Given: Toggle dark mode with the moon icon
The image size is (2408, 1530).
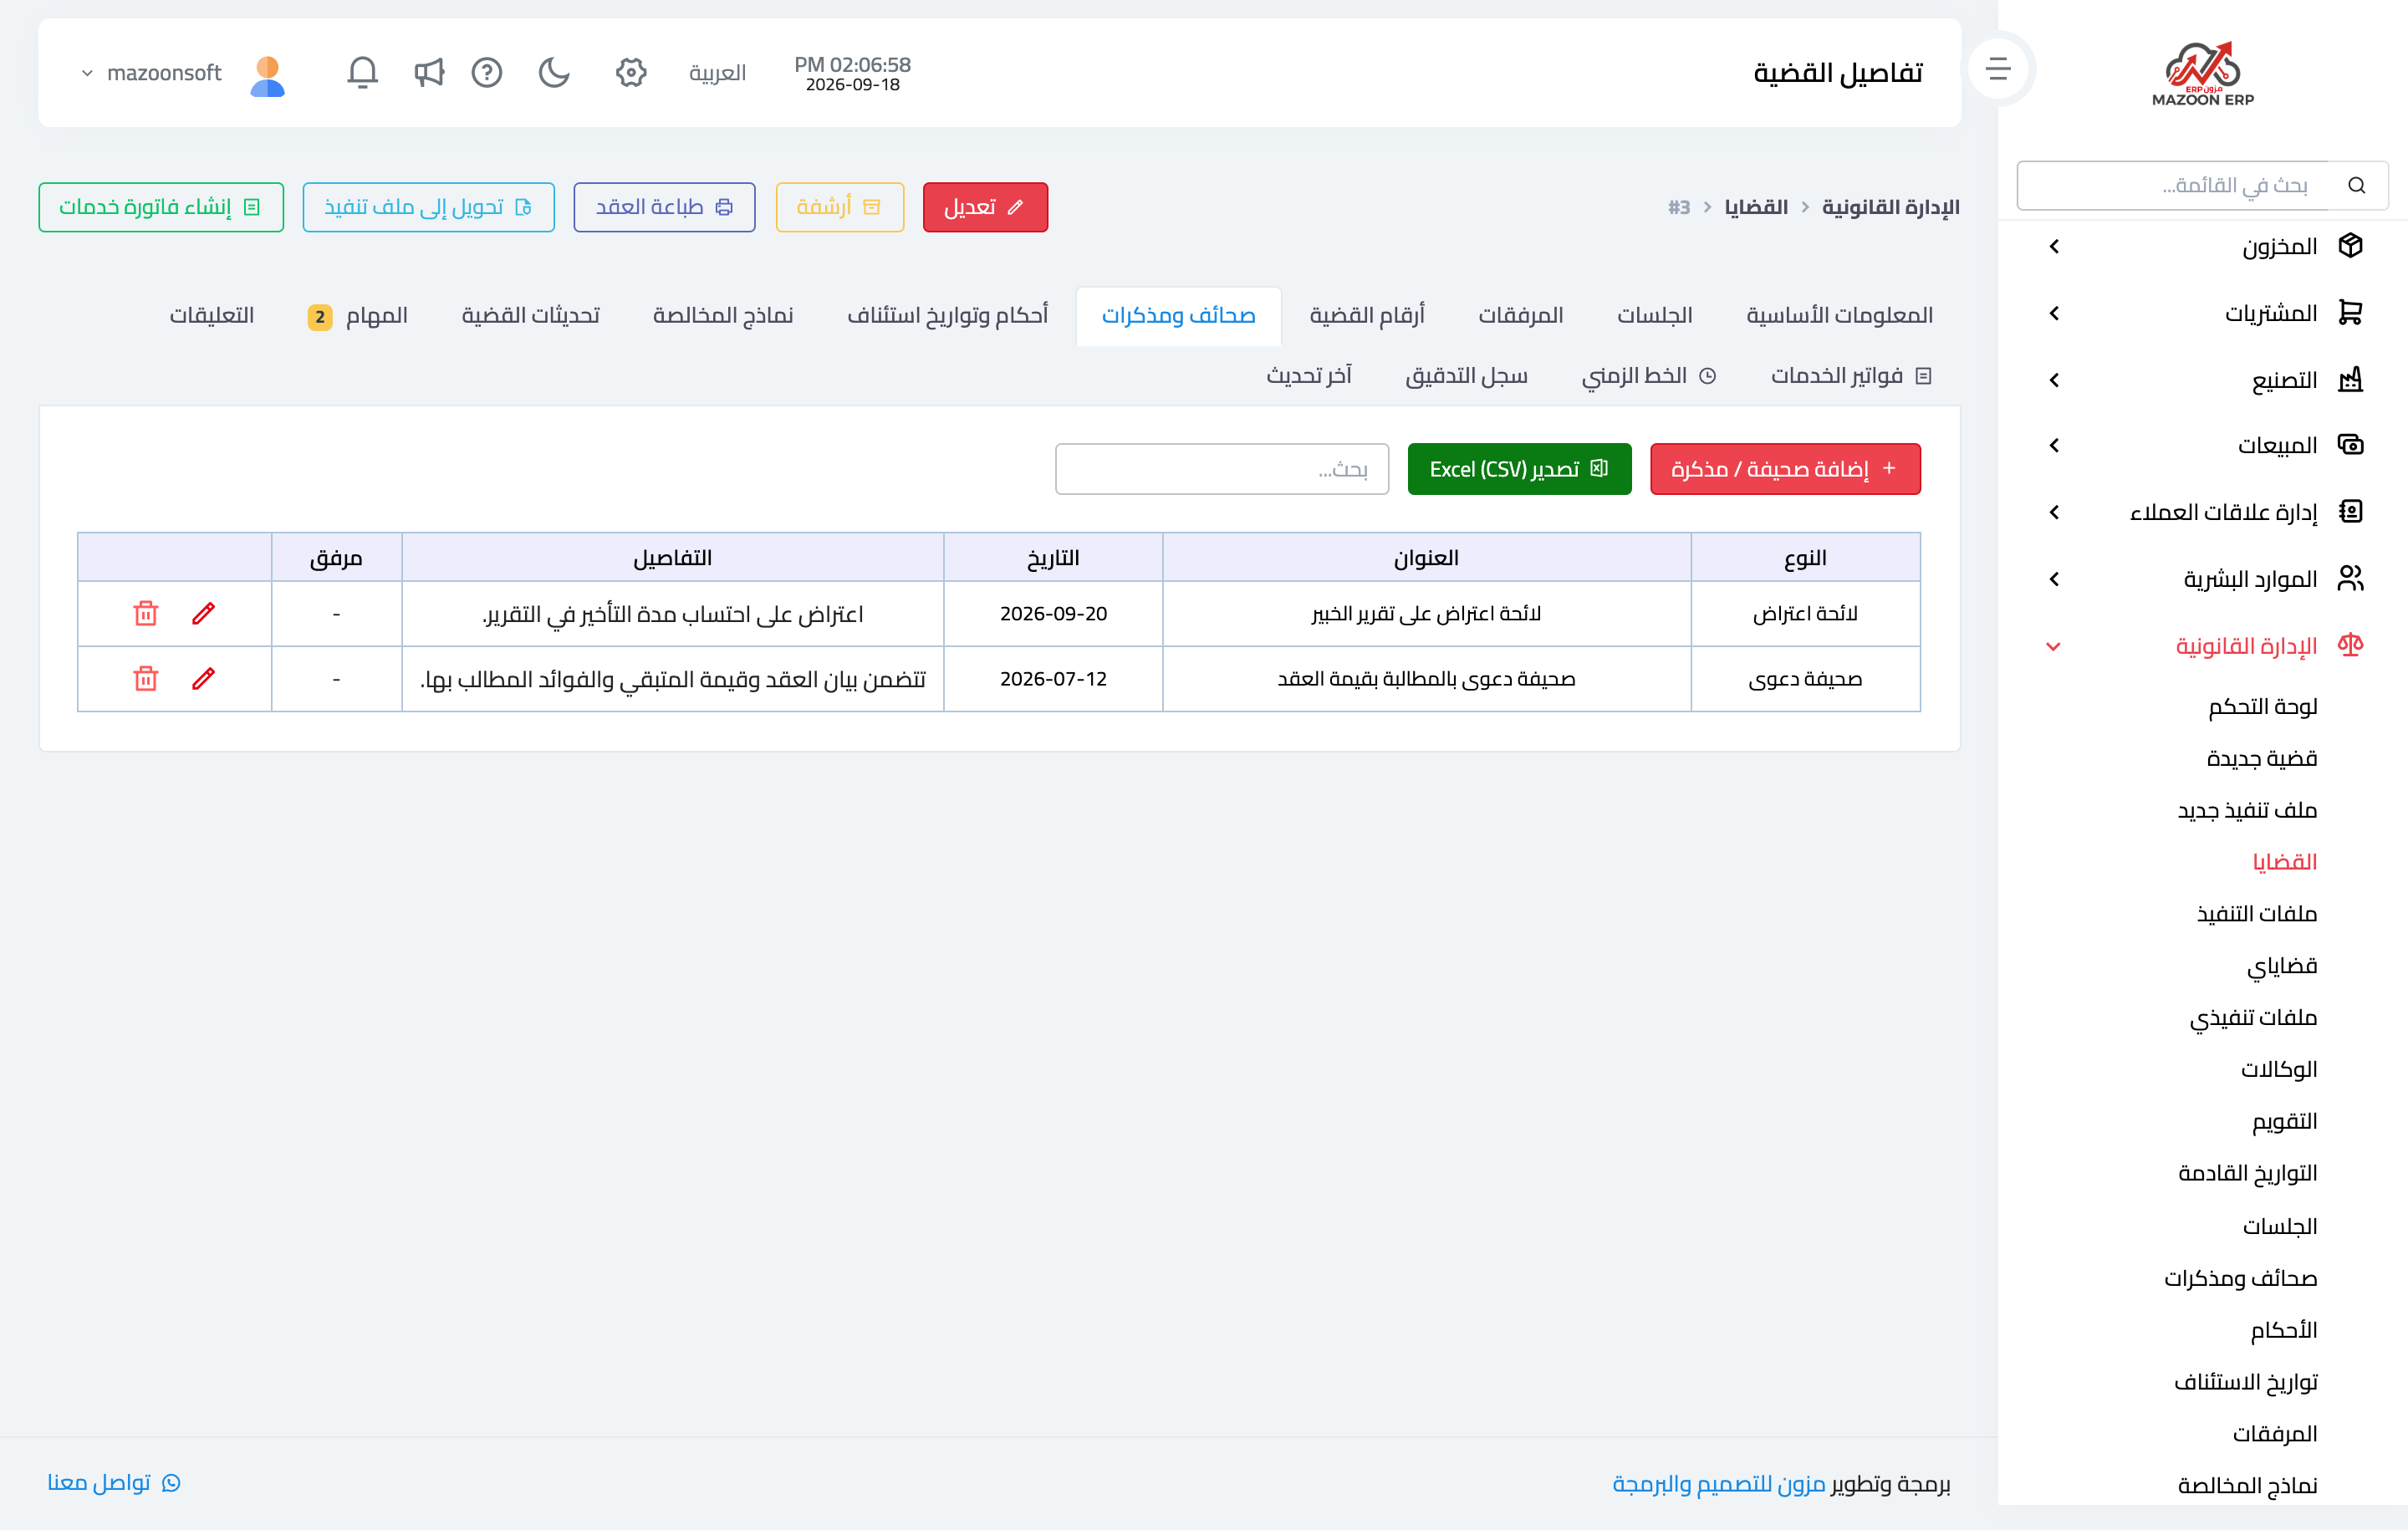Looking at the screenshot, I should coord(554,72).
